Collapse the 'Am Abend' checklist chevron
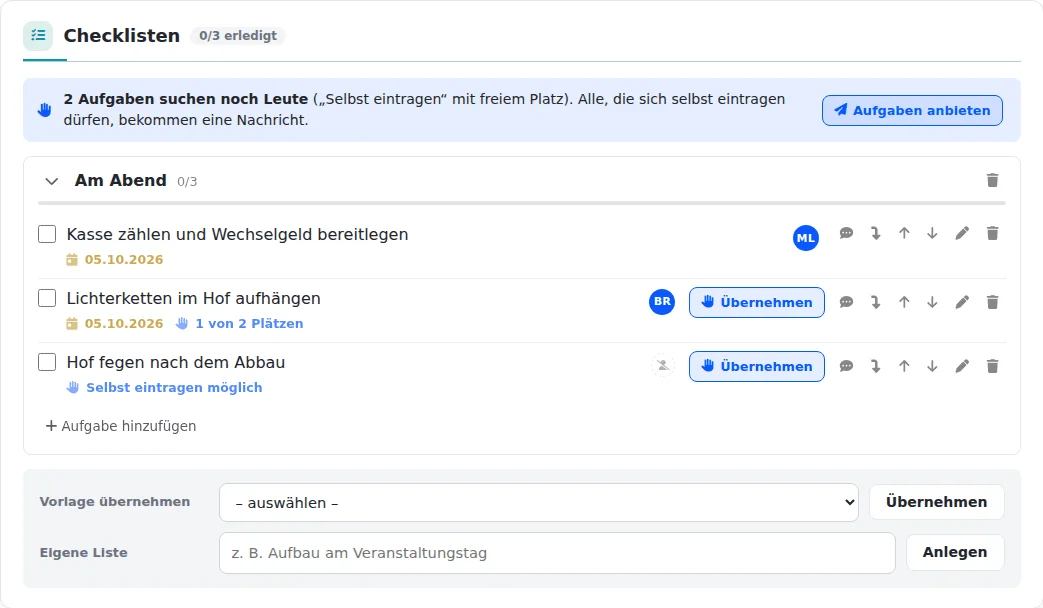 [x=51, y=181]
